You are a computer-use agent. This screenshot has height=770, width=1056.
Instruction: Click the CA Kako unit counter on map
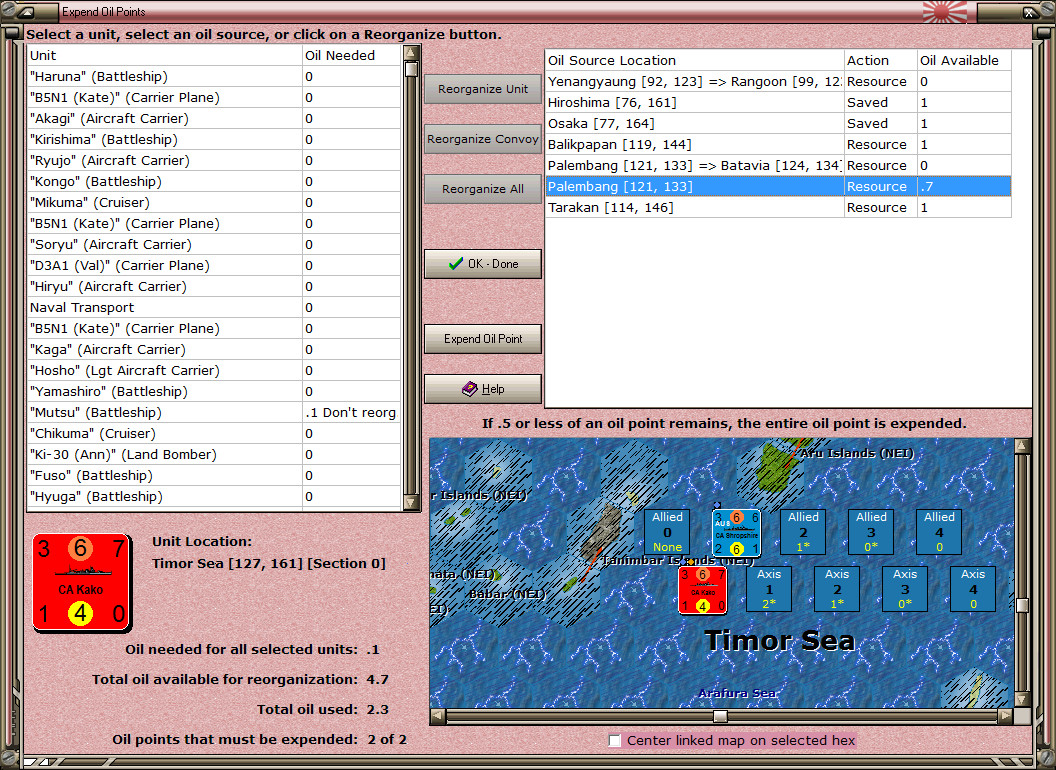(x=702, y=589)
